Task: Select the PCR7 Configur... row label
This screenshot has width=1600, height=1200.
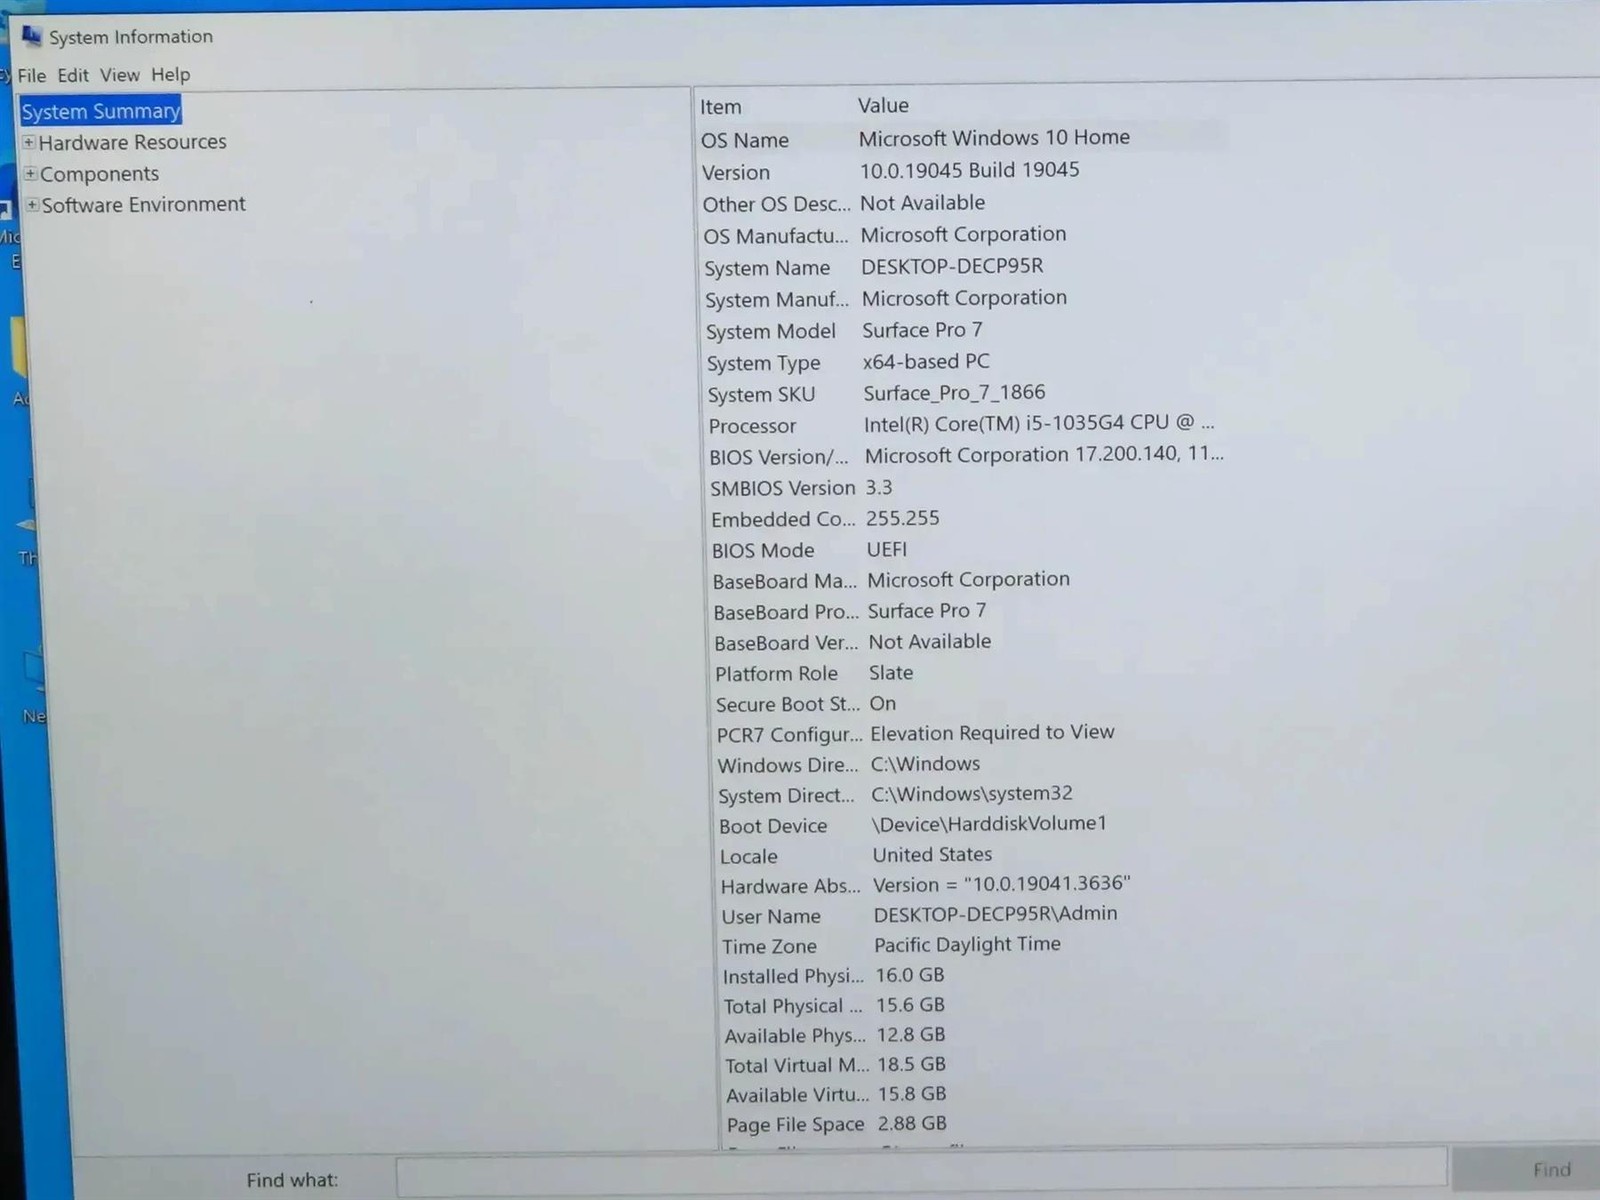Action: tap(789, 735)
